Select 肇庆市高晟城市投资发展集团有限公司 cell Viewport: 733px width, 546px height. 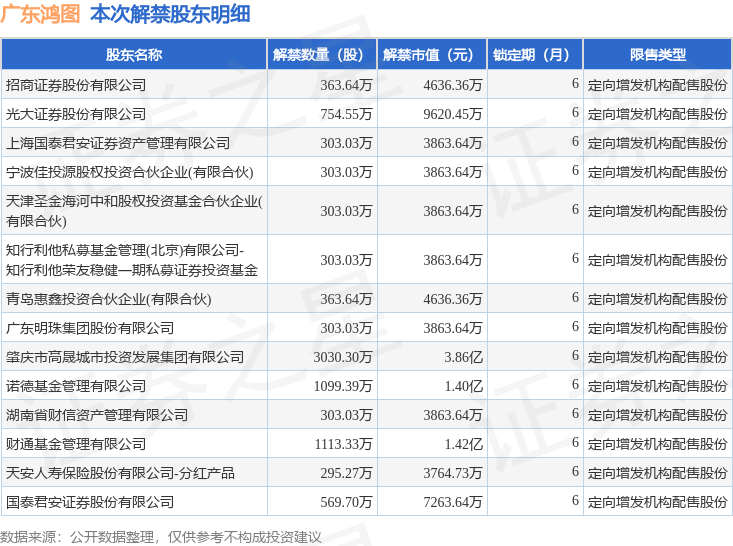click(x=125, y=357)
